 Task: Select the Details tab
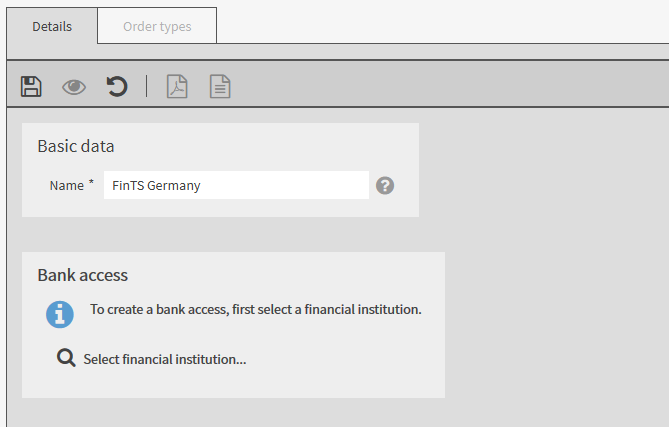52,26
